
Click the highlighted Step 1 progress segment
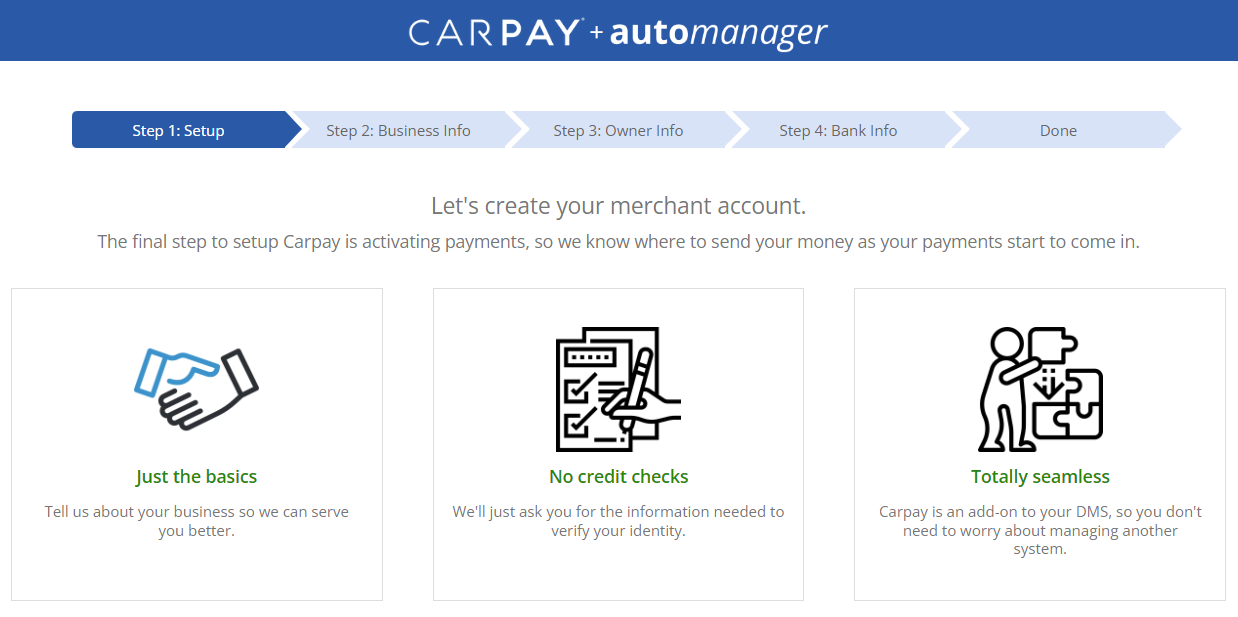[180, 130]
